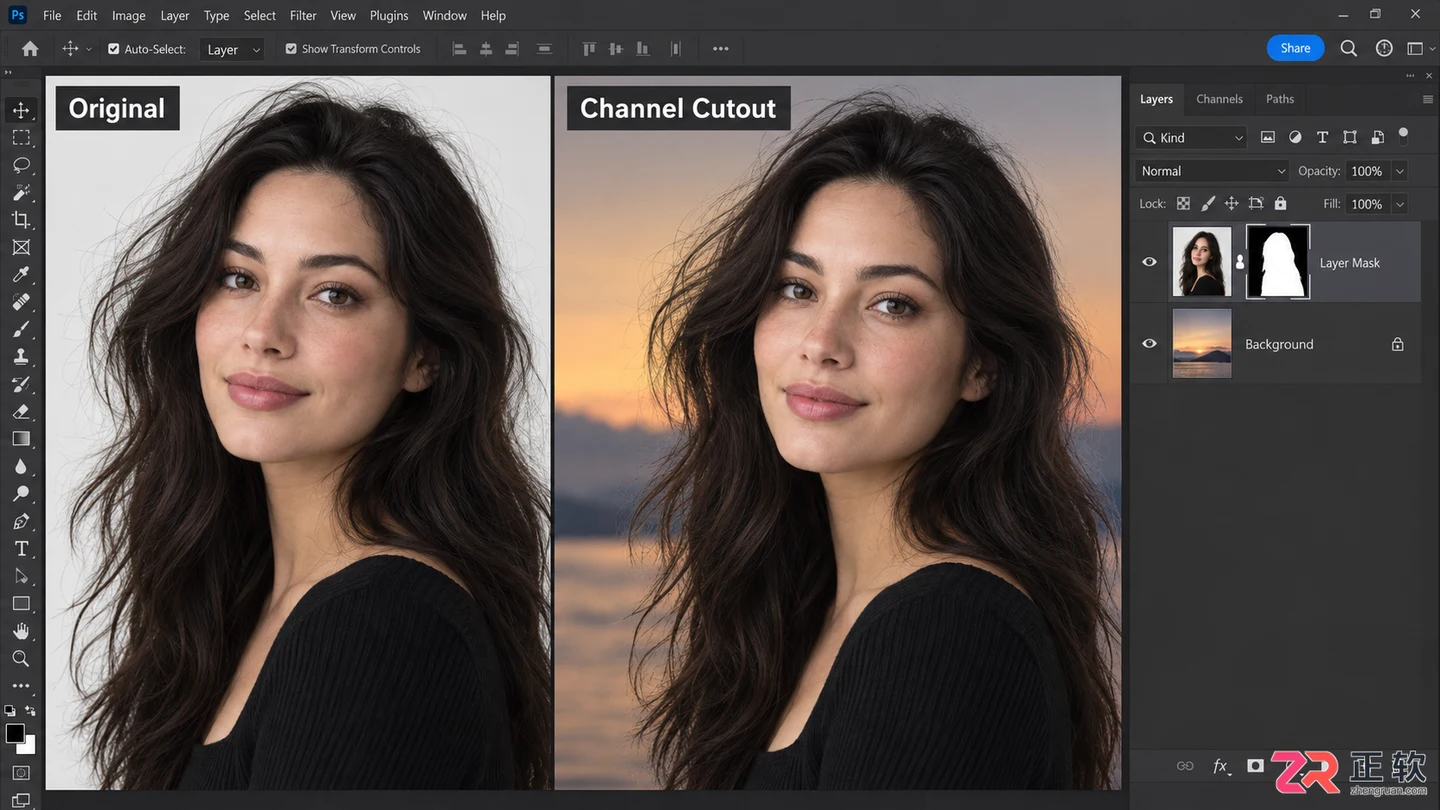The height and width of the screenshot is (810, 1440).
Task: Lock transparent pixels checkerboard icon
Action: click(x=1183, y=204)
